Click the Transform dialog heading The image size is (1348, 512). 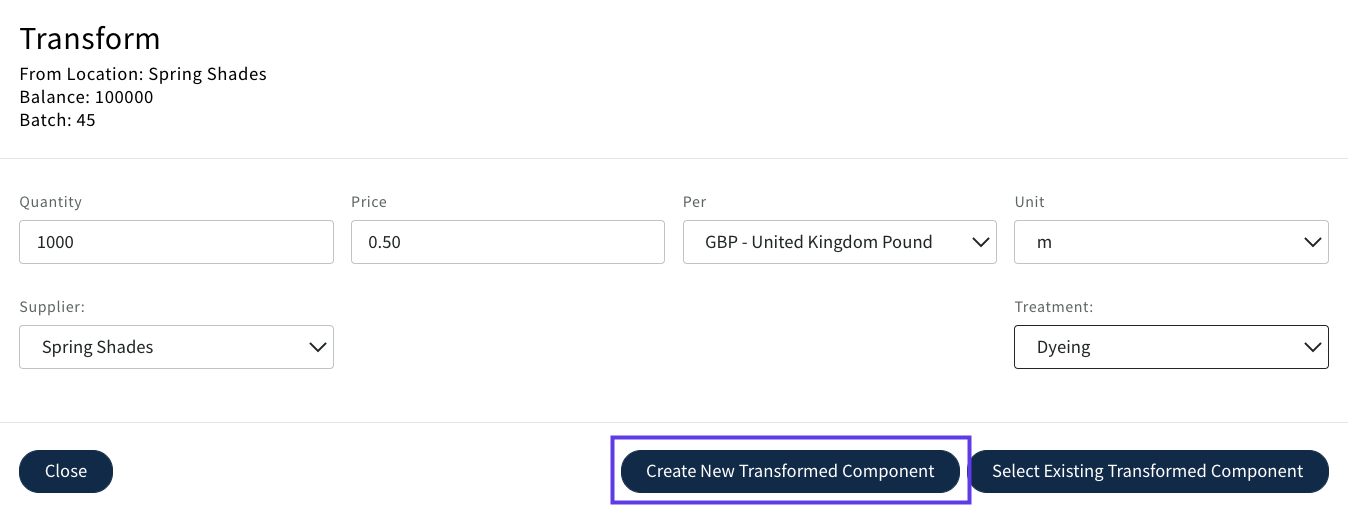coord(90,39)
